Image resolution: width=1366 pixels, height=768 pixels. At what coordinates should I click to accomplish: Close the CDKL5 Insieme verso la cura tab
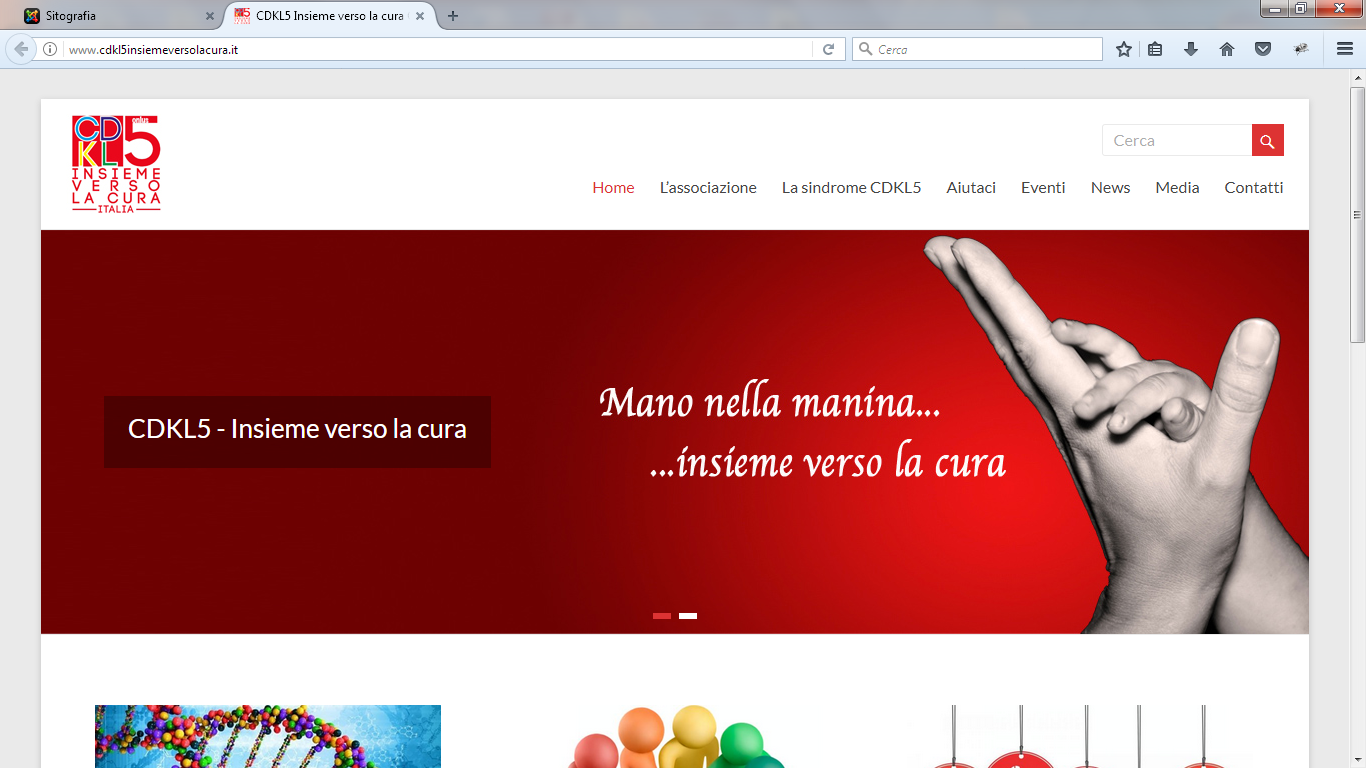click(420, 16)
